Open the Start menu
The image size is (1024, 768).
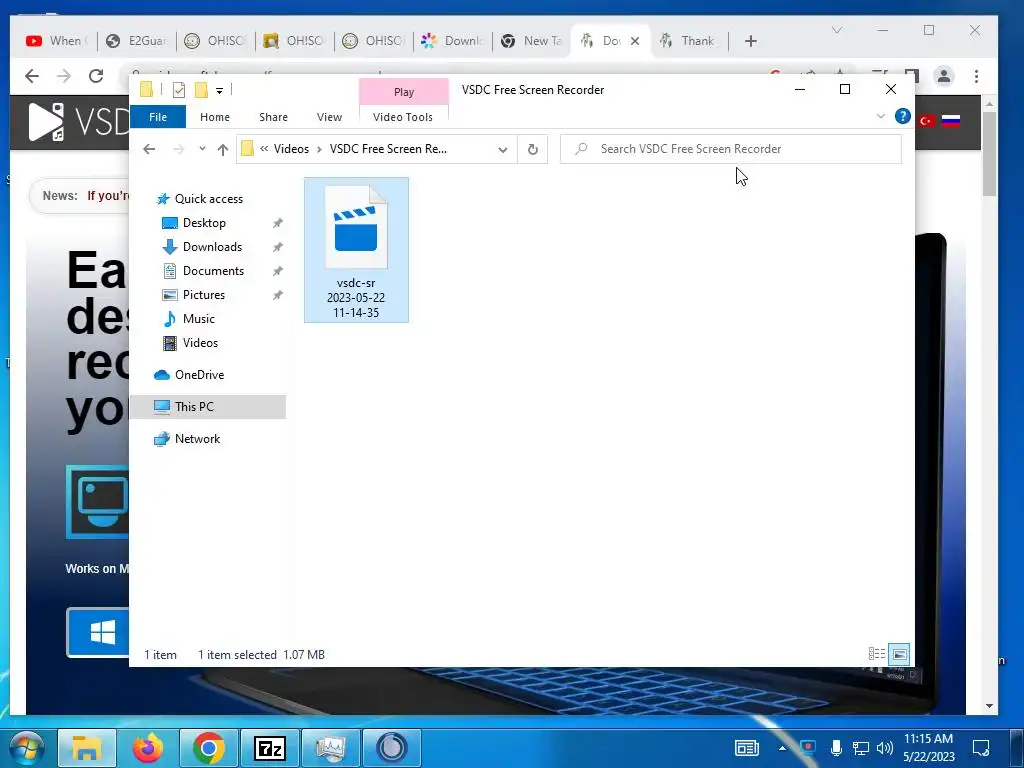click(x=27, y=748)
